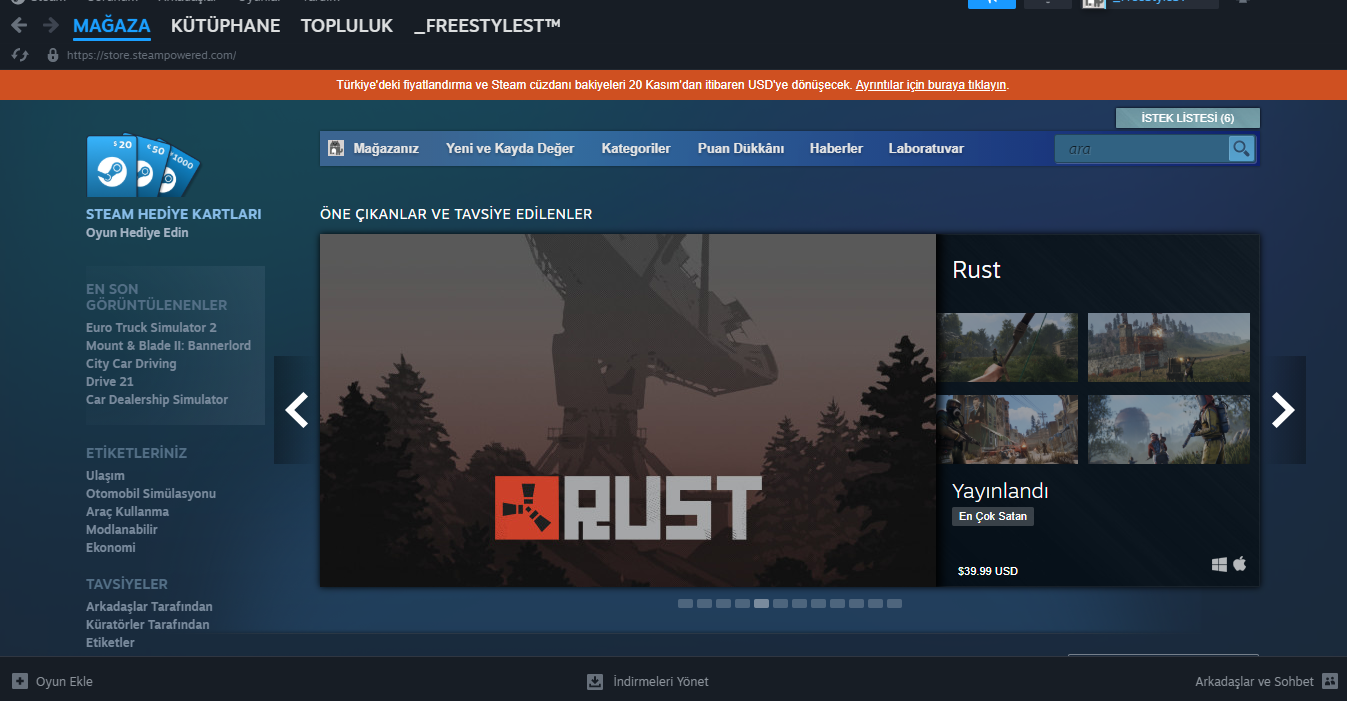
Task: Click the store search field
Action: [1142, 149]
